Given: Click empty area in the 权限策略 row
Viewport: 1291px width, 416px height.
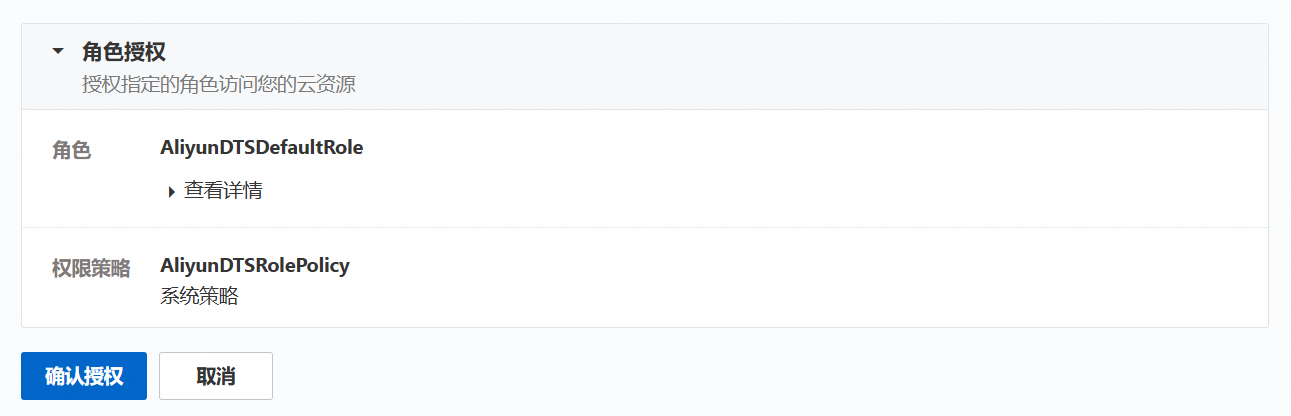Looking at the screenshot, I should (x=800, y=278).
